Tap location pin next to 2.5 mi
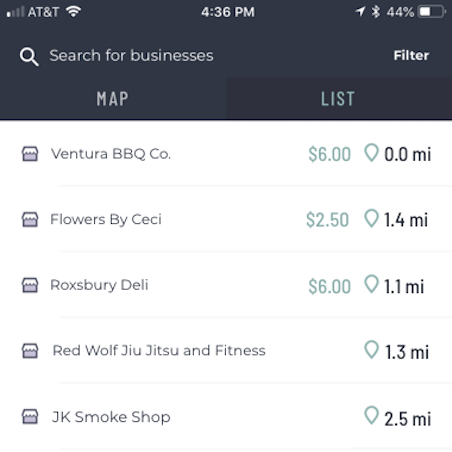Image resolution: width=452 pixels, height=452 pixels. point(371,415)
